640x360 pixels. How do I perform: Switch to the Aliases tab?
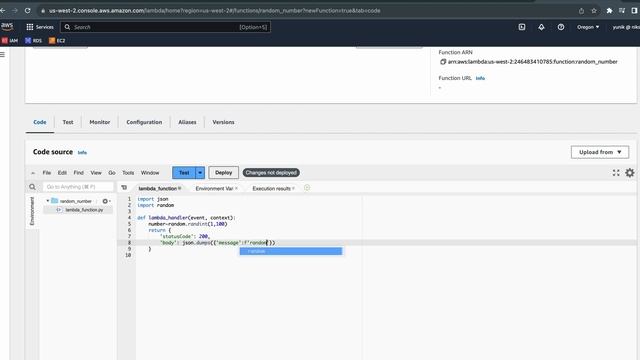187,122
